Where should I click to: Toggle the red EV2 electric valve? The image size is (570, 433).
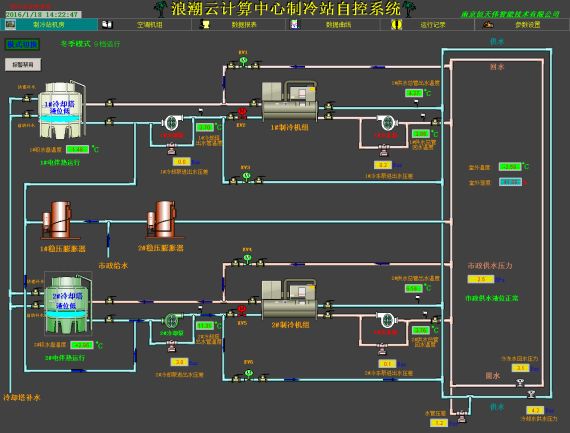pos(242,112)
